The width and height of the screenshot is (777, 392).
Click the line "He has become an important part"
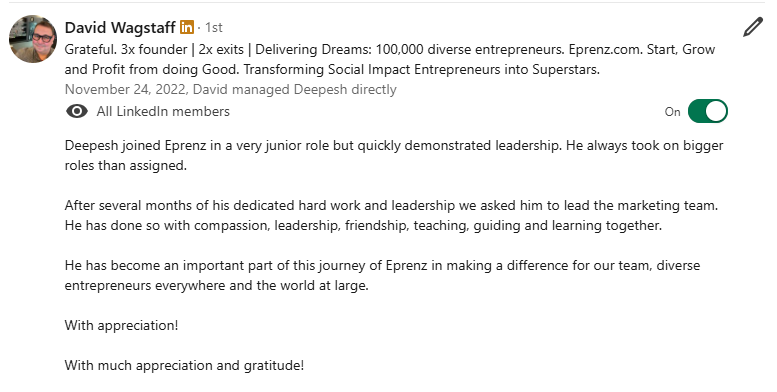pos(383,266)
